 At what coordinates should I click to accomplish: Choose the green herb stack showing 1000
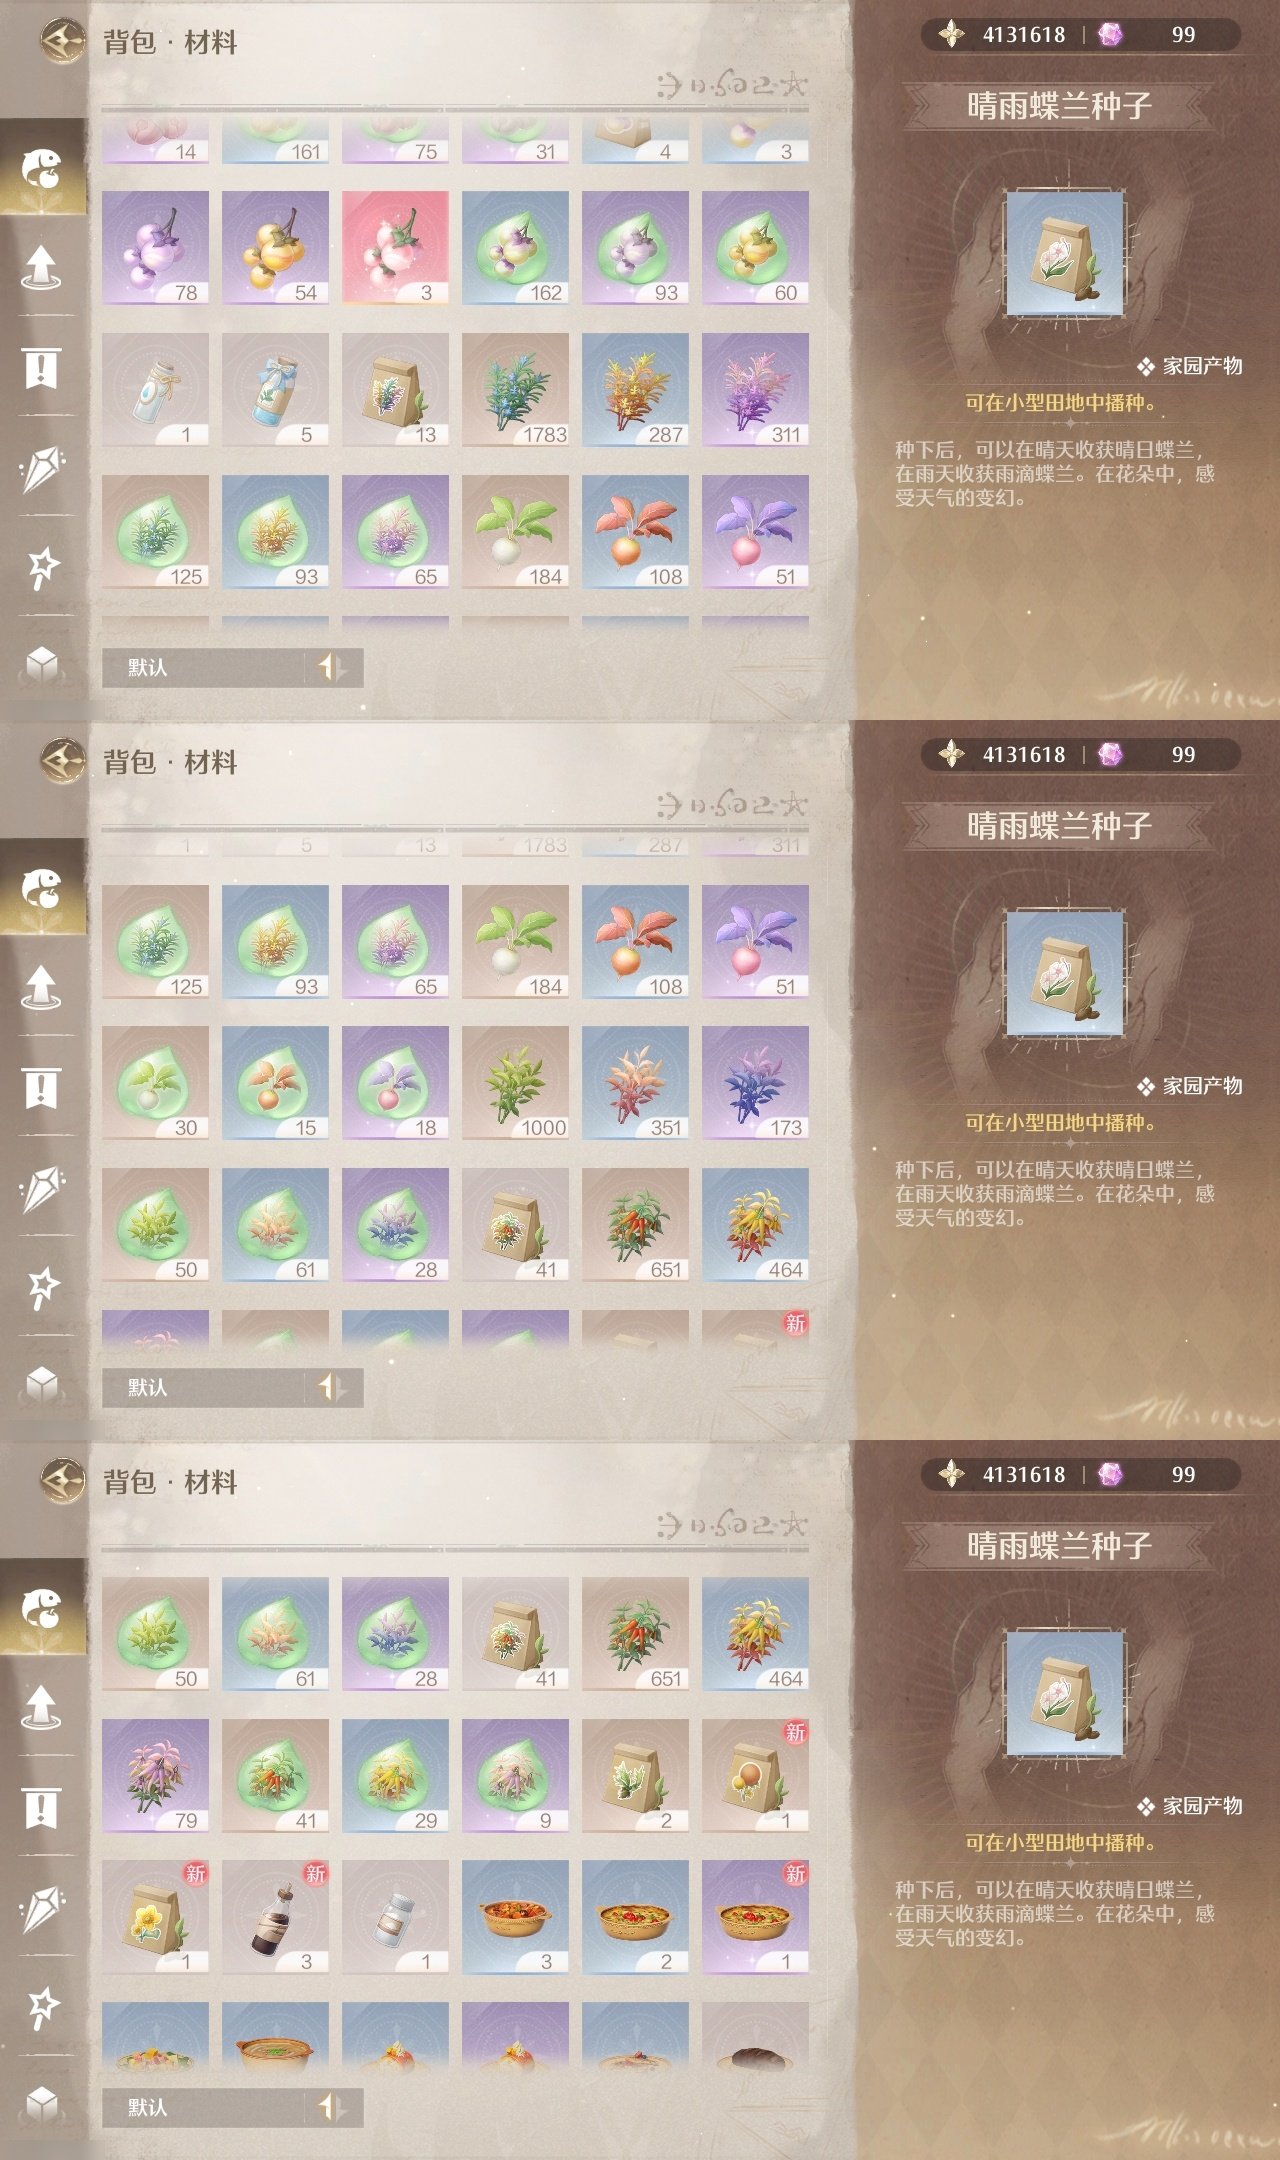[x=515, y=1083]
